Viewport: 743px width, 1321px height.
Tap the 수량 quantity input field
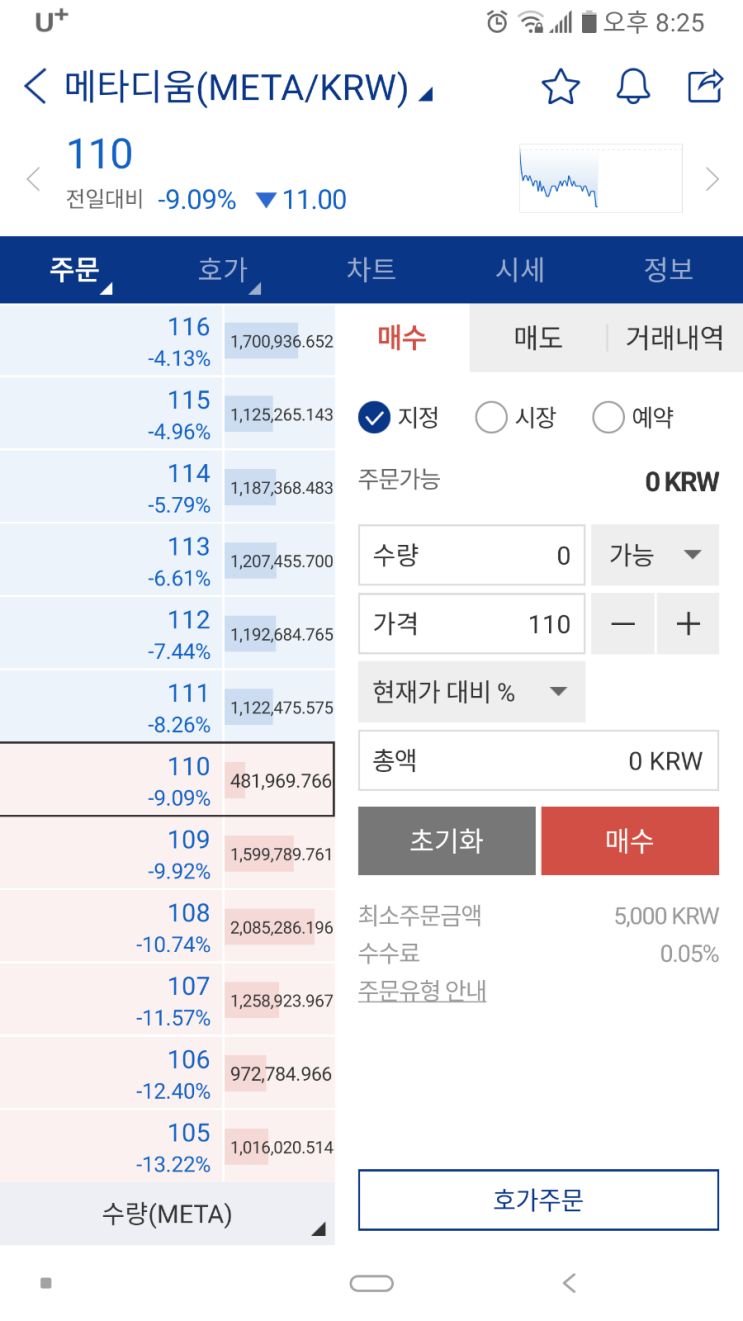pos(472,555)
